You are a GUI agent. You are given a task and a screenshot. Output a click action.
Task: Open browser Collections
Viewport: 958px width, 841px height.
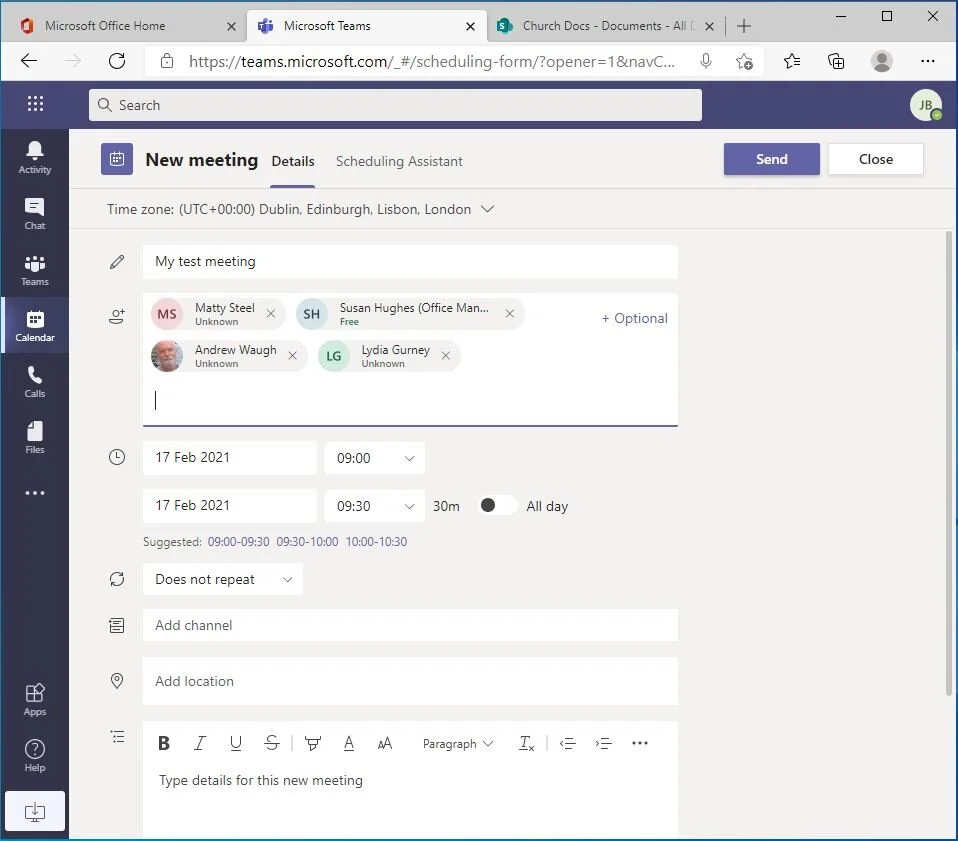click(x=836, y=61)
